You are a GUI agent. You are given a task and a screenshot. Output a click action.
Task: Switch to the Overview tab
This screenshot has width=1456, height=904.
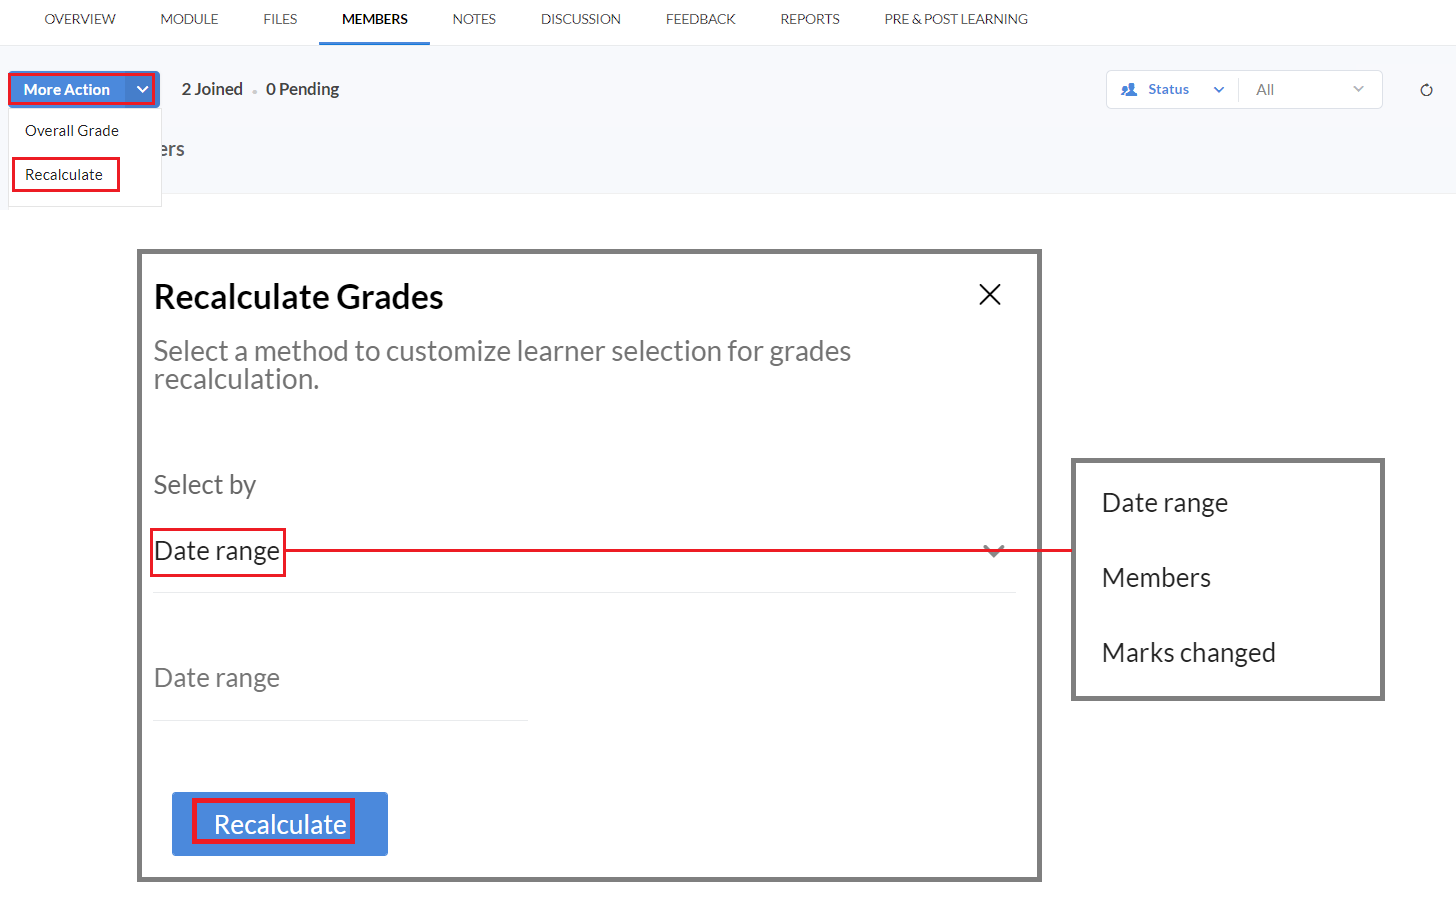tap(80, 19)
